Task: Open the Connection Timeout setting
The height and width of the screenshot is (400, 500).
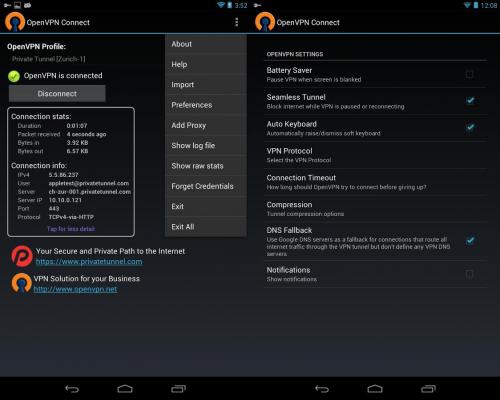Action: [376, 182]
